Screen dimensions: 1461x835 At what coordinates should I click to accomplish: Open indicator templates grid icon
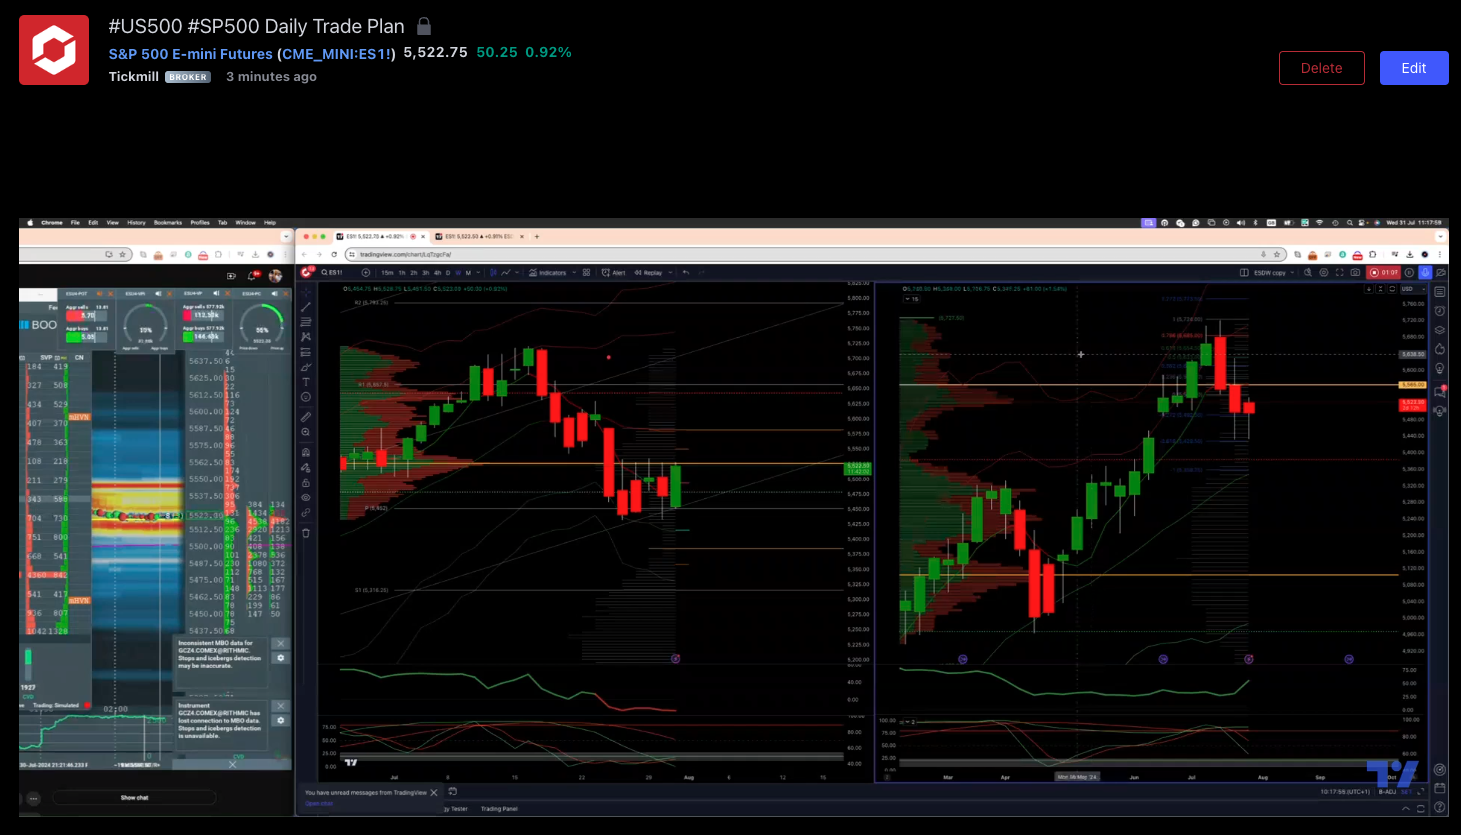[586, 272]
